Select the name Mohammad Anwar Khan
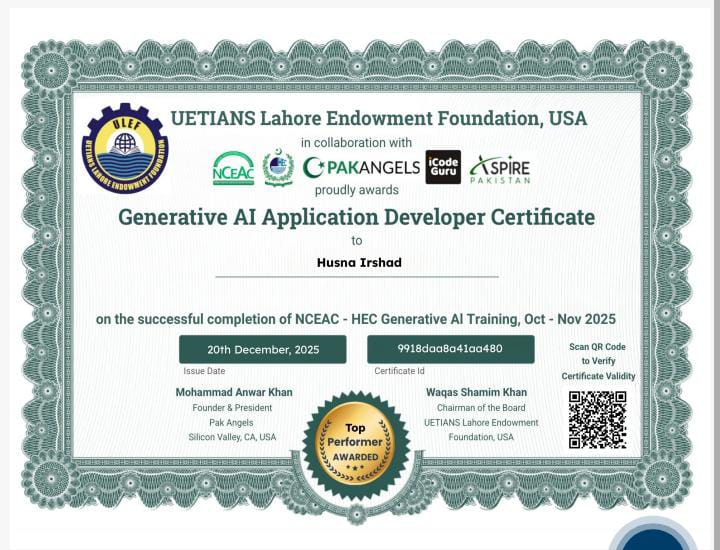720x550 pixels. [x=234, y=392]
